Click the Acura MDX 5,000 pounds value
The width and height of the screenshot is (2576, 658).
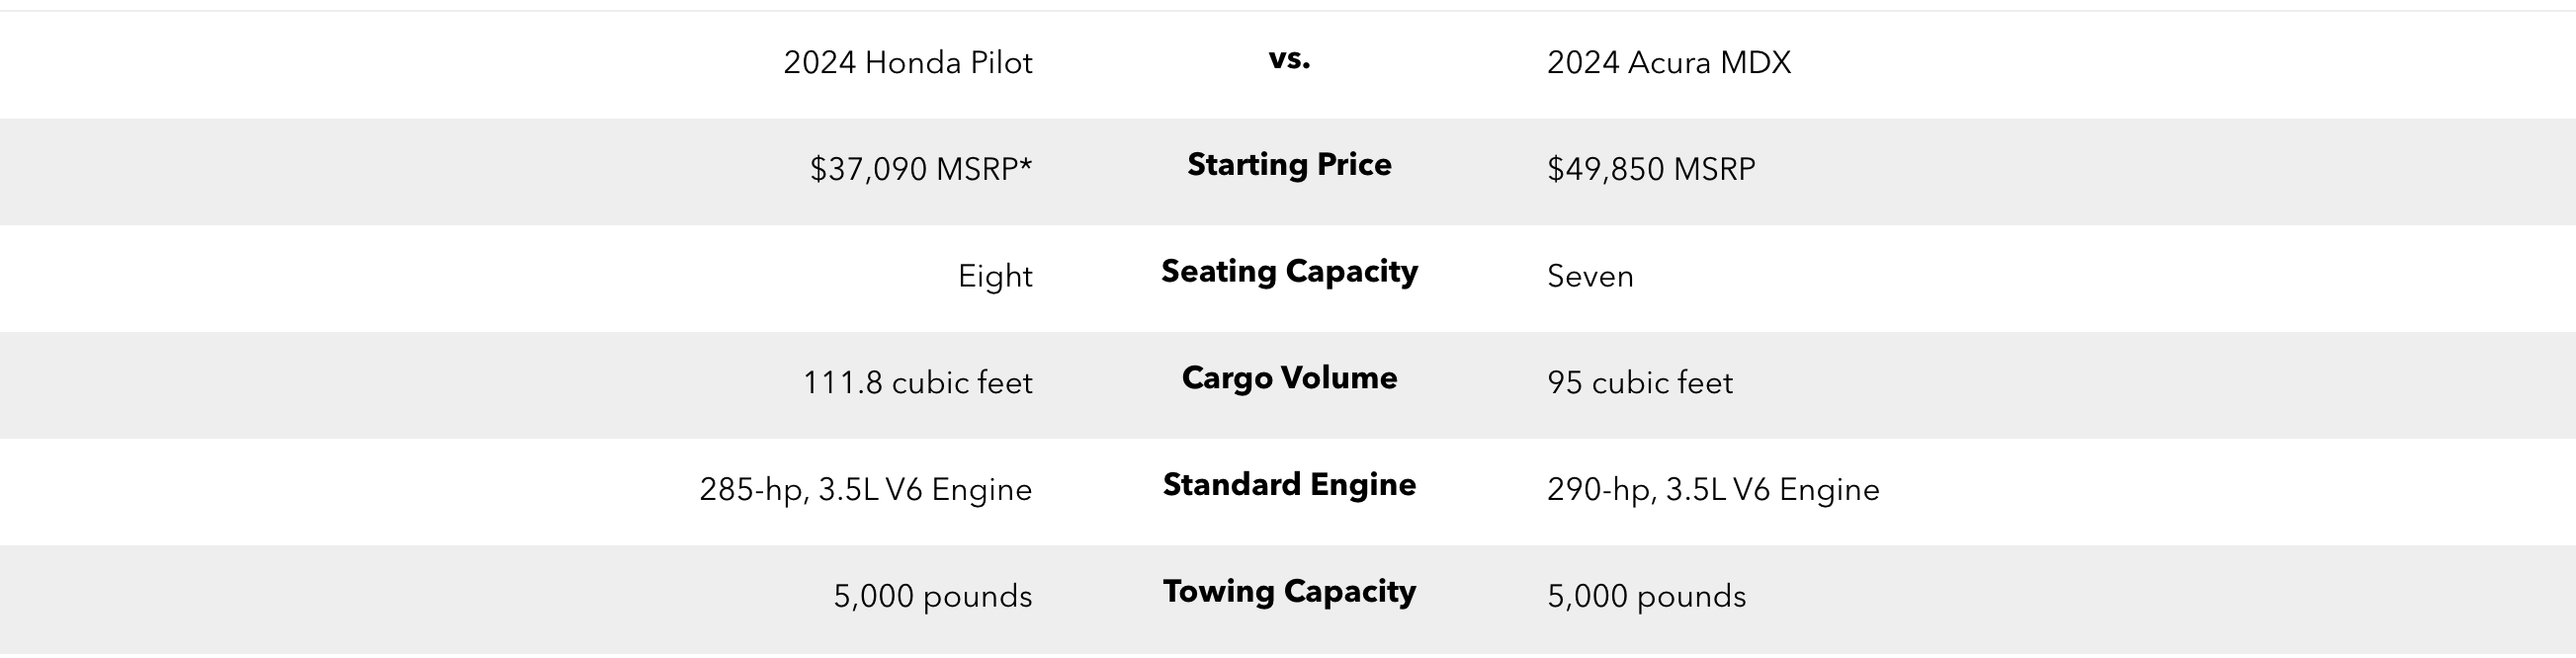[1645, 597]
